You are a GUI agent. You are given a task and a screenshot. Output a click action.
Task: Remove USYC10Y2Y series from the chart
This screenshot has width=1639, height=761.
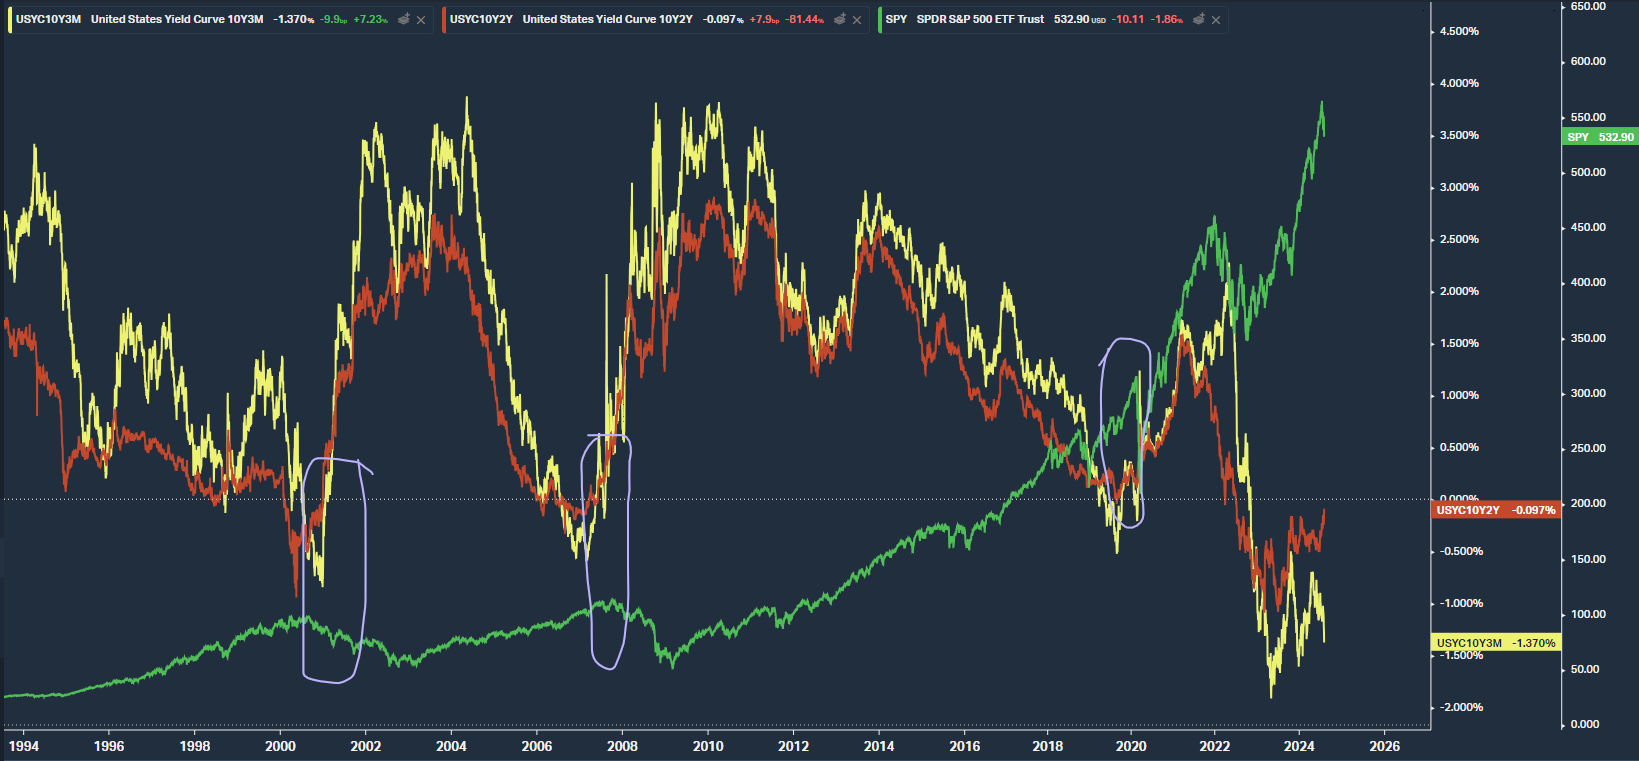[x=857, y=20]
